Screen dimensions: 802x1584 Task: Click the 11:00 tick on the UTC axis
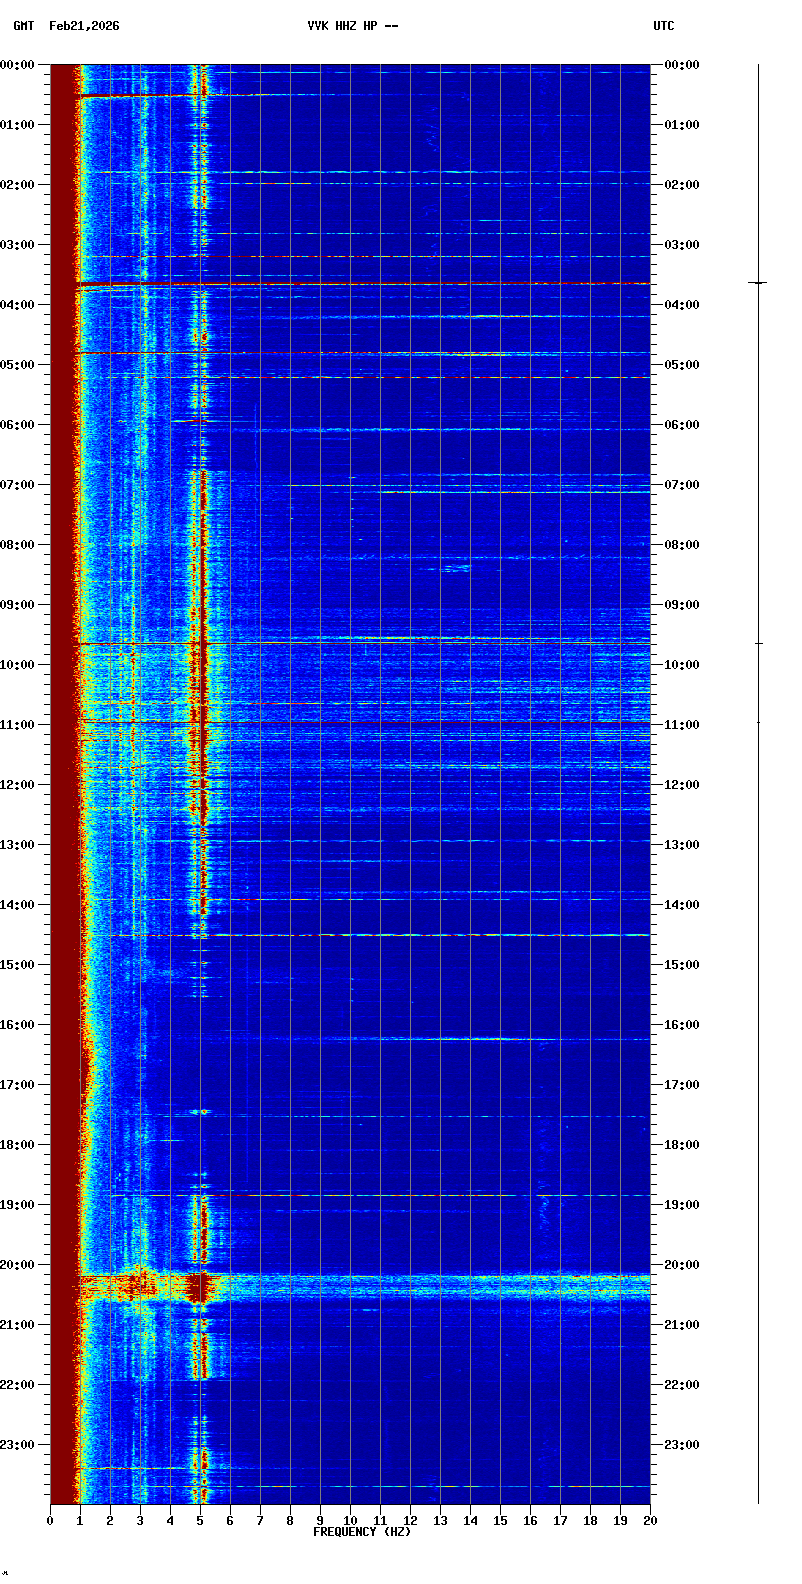[683, 725]
